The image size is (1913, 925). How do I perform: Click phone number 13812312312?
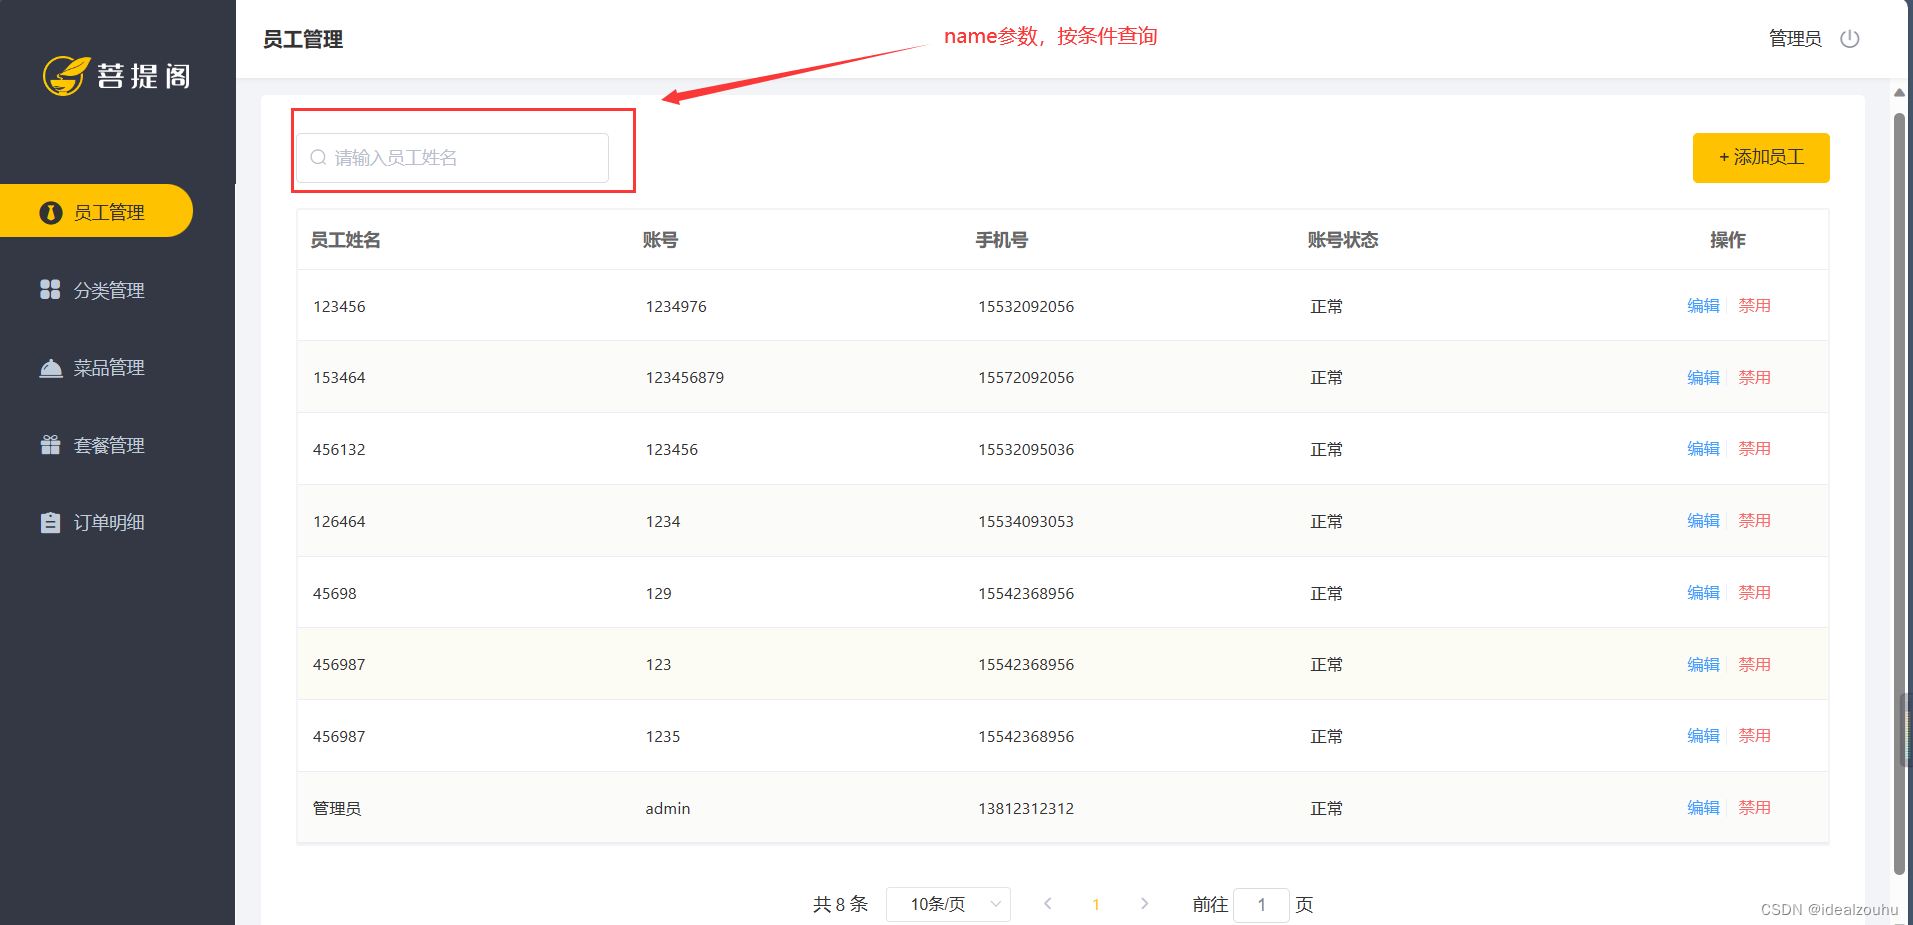point(1026,809)
